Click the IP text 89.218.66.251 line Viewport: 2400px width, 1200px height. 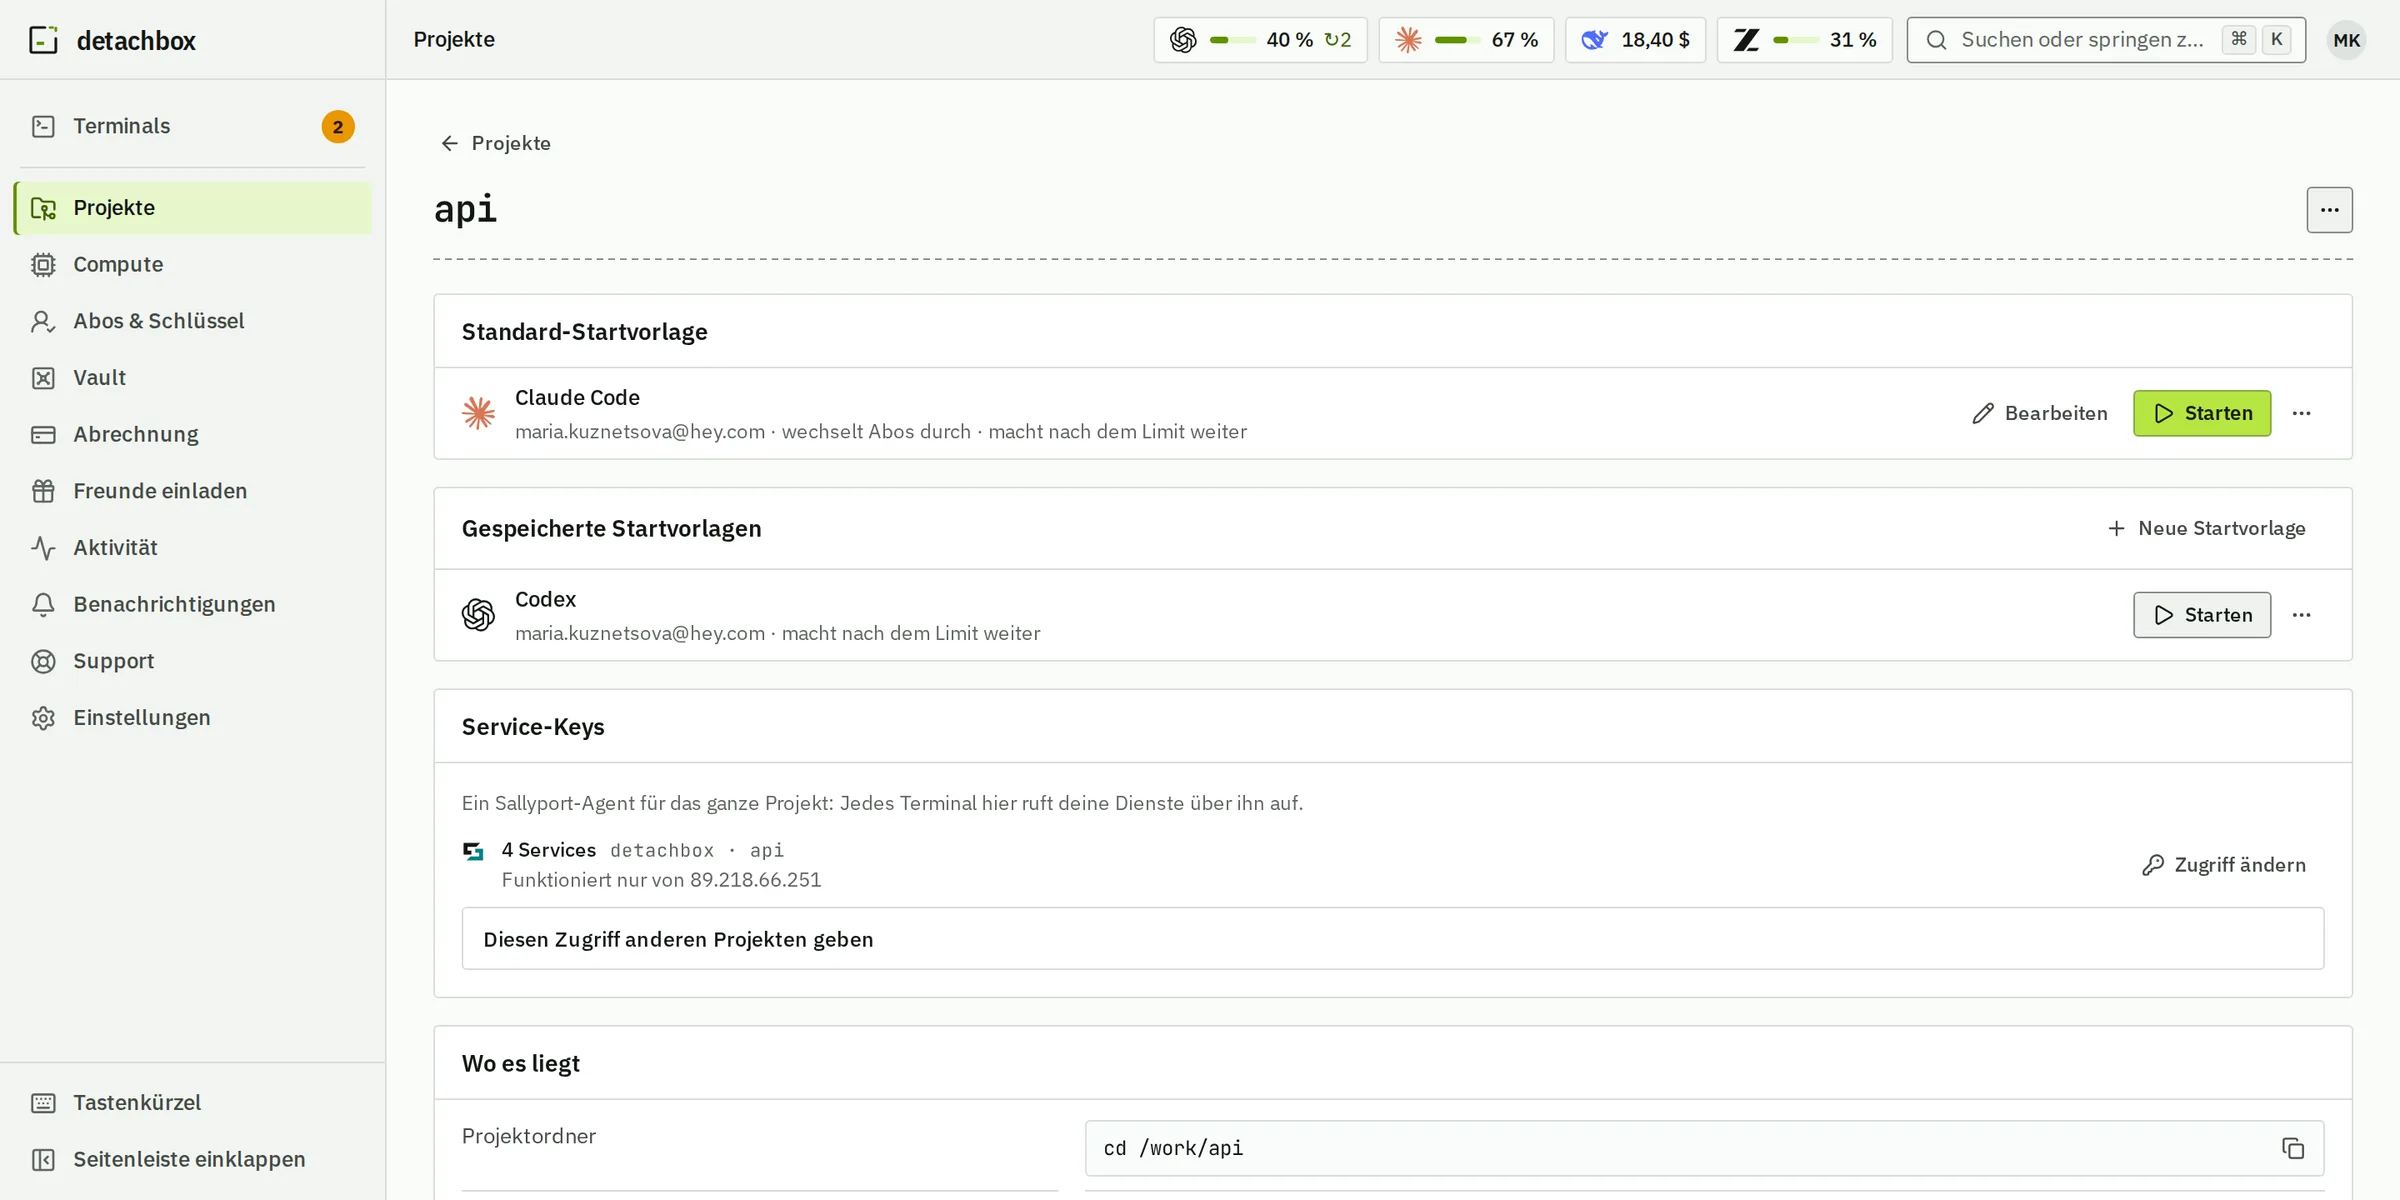point(661,880)
